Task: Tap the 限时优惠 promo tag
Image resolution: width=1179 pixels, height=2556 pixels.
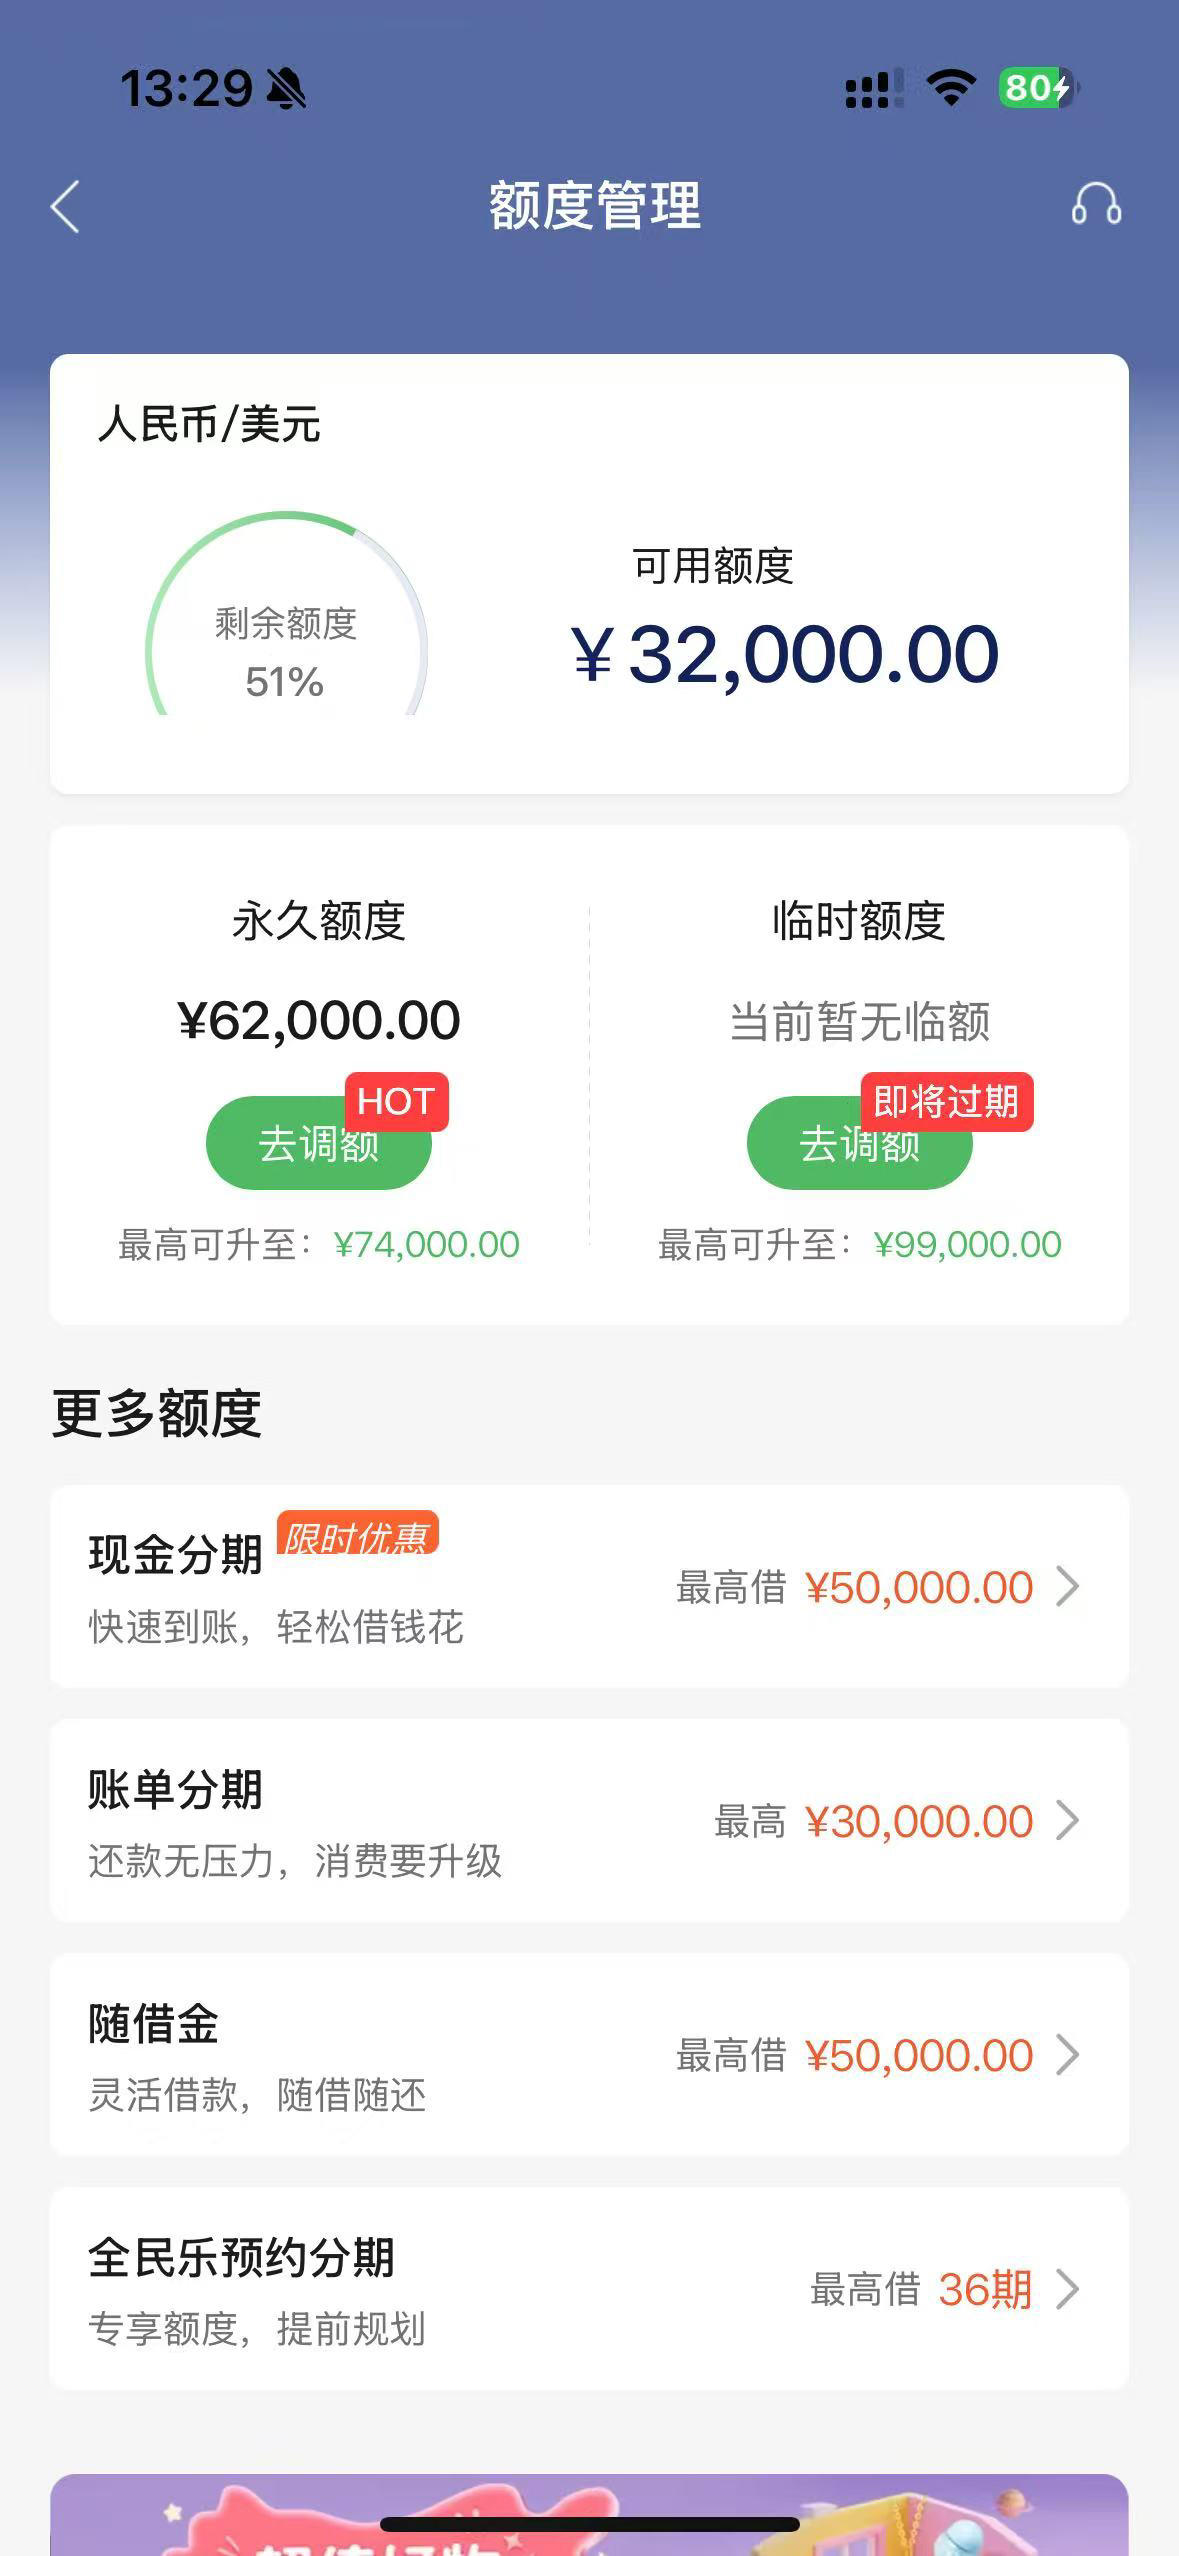Action: pos(358,1536)
